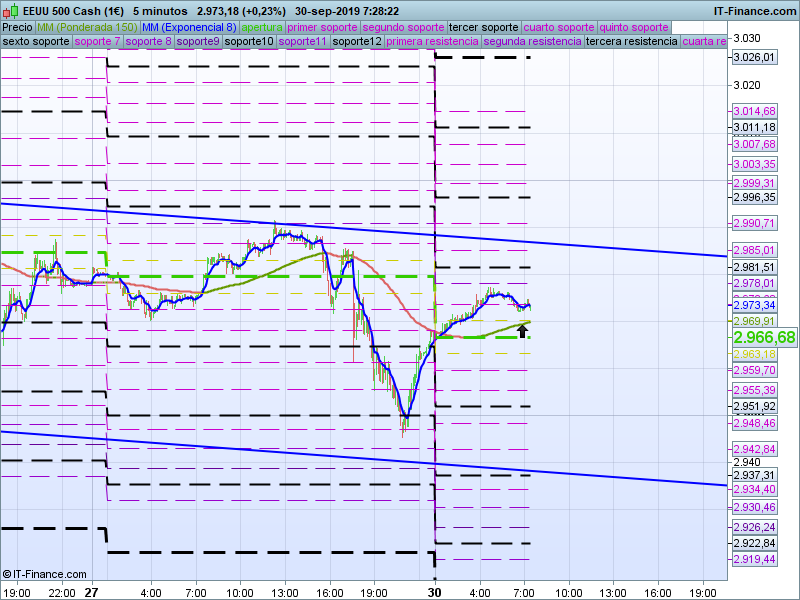800x600 pixels.
Task: Click the tercer soporte legend label
Action: tap(483, 27)
